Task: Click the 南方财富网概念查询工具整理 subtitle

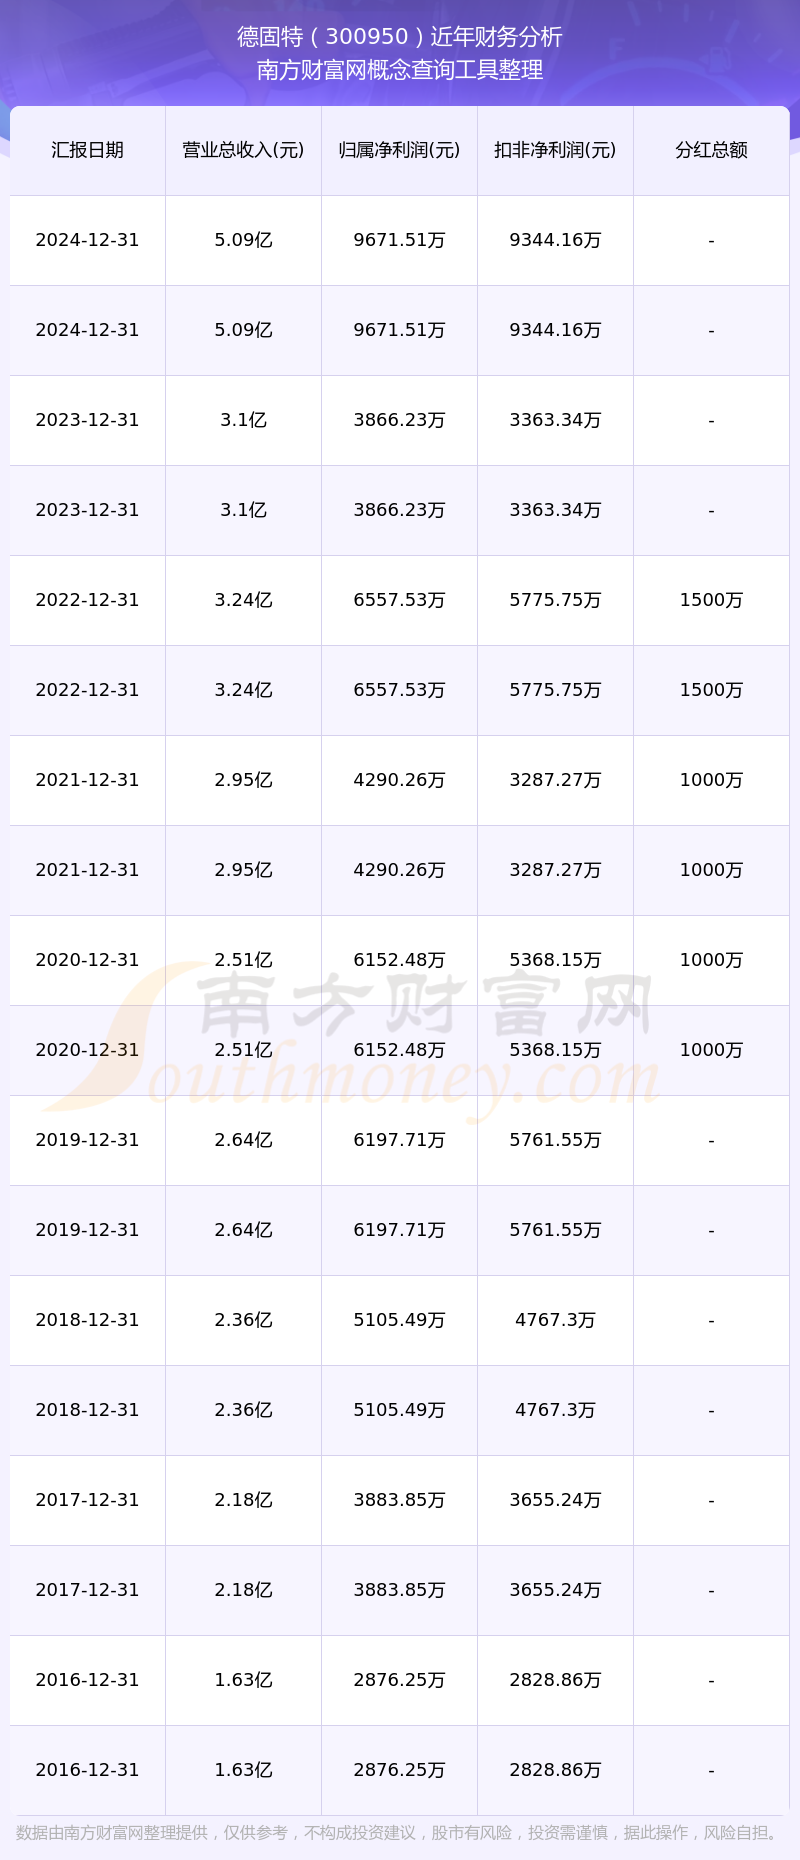Action: [400, 70]
